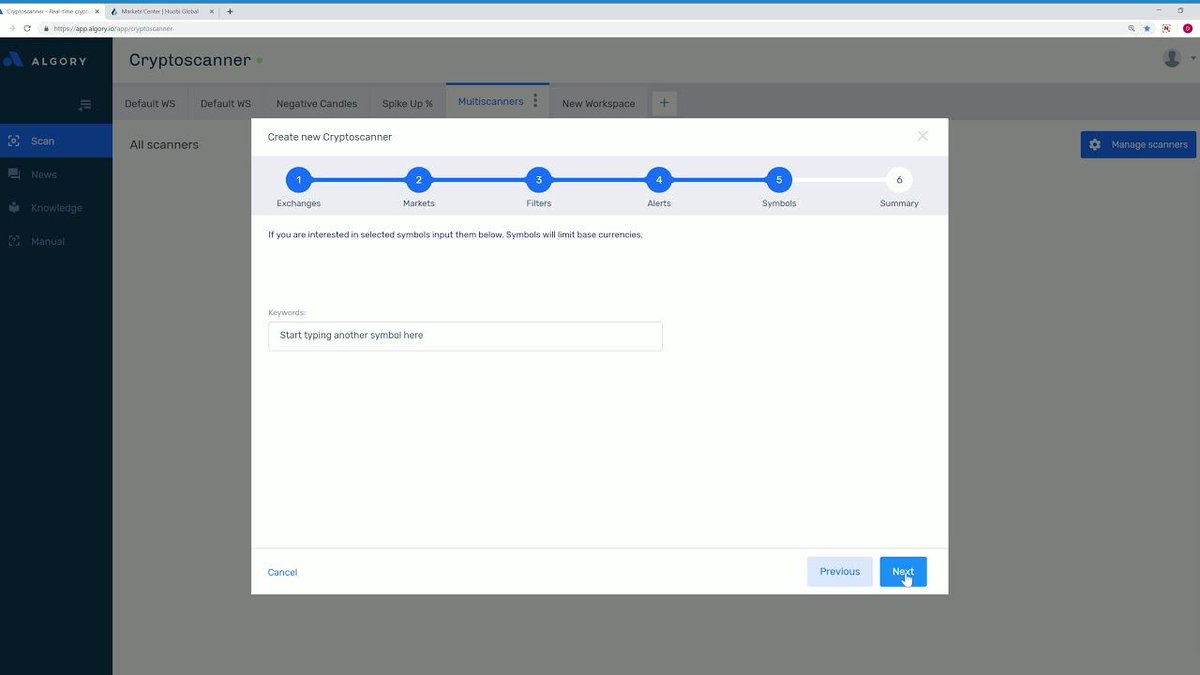Cancel the Cryptoscanner creation
Image resolution: width=1200 pixels, height=675 pixels.
[x=281, y=571]
